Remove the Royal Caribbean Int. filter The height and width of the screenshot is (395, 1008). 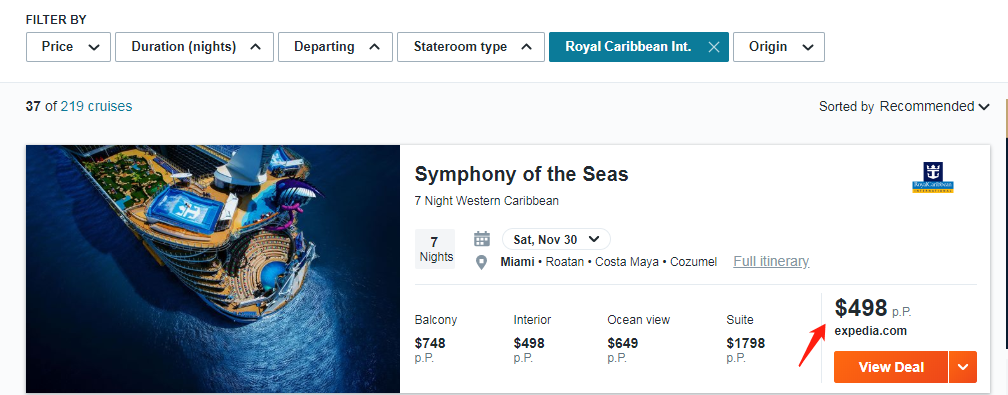[x=713, y=47]
